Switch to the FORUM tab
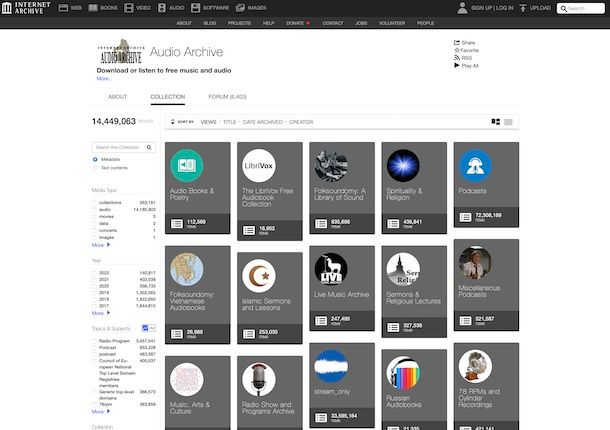Image resolution: width=610 pixels, height=430 pixels. [227, 97]
